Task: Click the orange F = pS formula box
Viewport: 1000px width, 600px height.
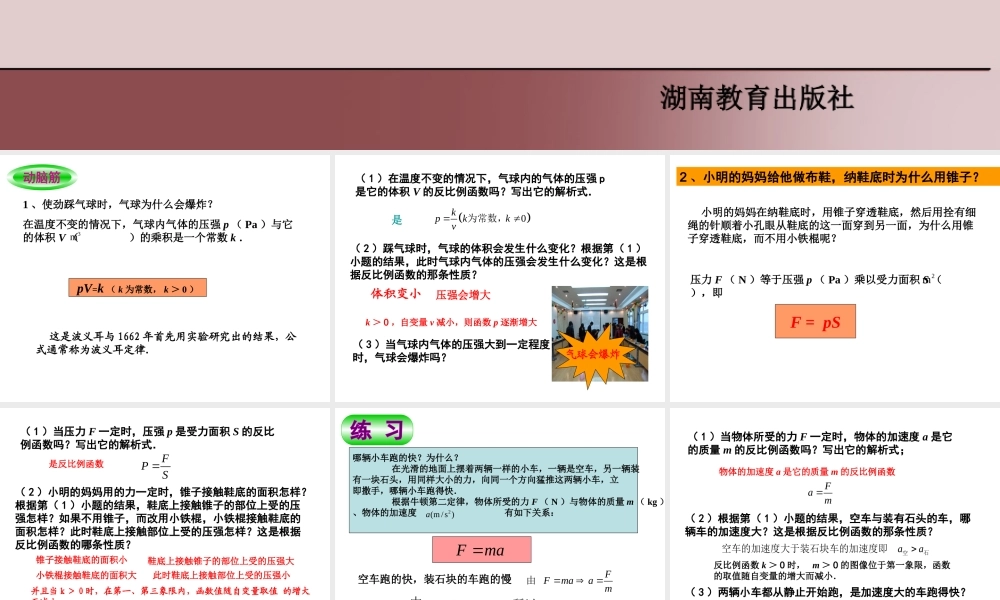Action: (x=815, y=321)
